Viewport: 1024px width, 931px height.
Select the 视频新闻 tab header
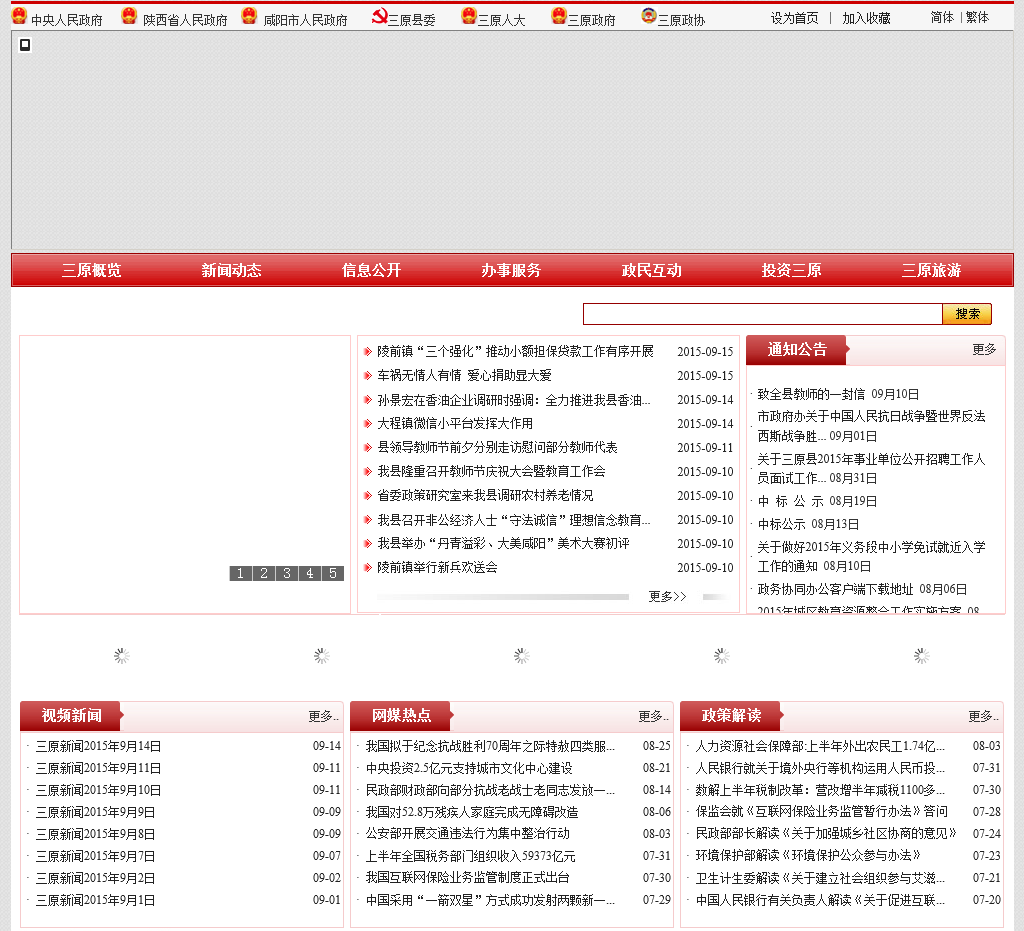[x=71, y=716]
